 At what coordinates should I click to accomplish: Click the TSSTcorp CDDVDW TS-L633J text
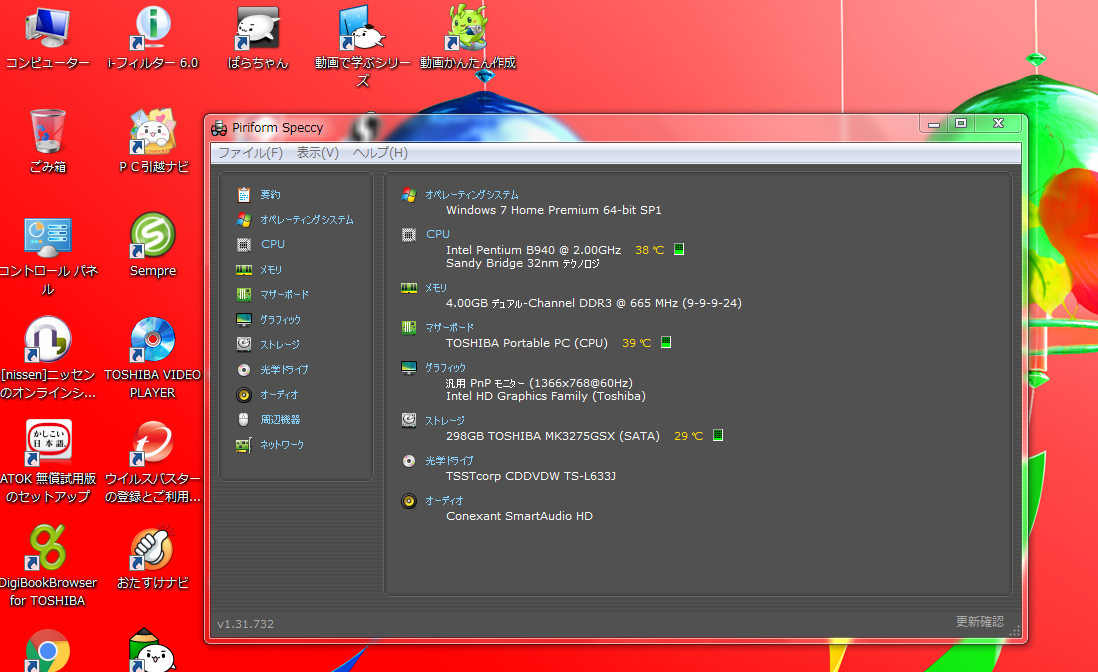click(x=531, y=476)
